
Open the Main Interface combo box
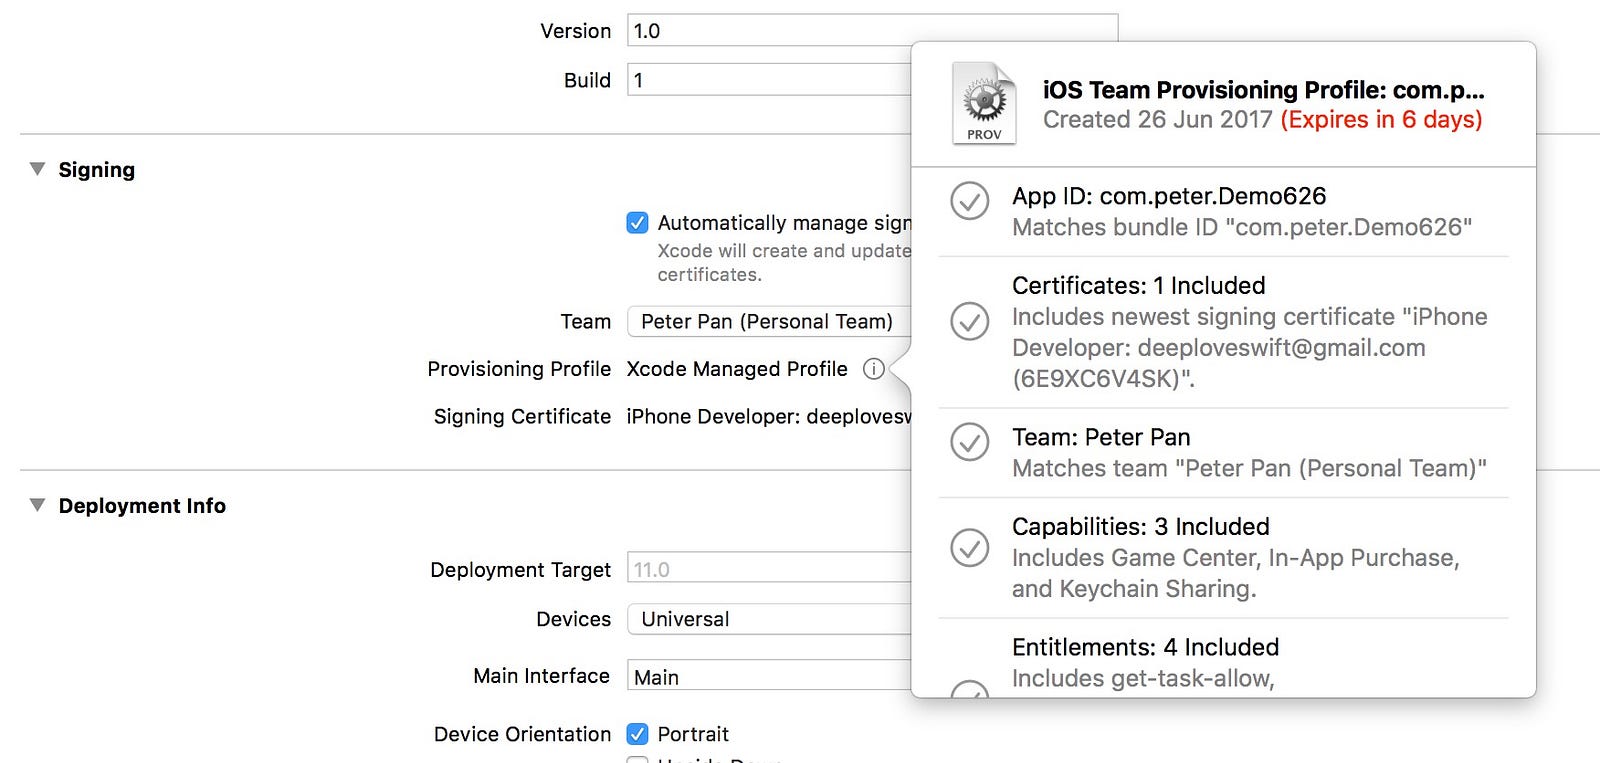pyautogui.click(x=769, y=677)
